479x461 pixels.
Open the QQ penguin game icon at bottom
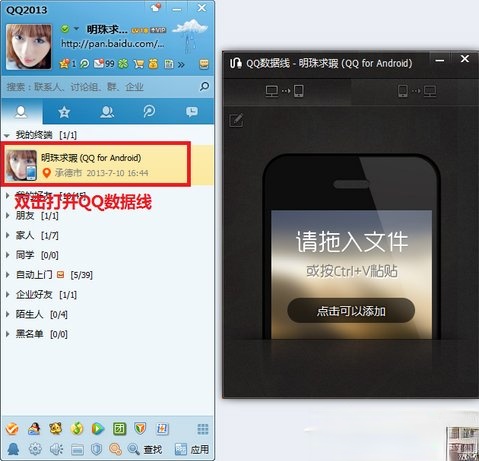[x=34, y=429]
